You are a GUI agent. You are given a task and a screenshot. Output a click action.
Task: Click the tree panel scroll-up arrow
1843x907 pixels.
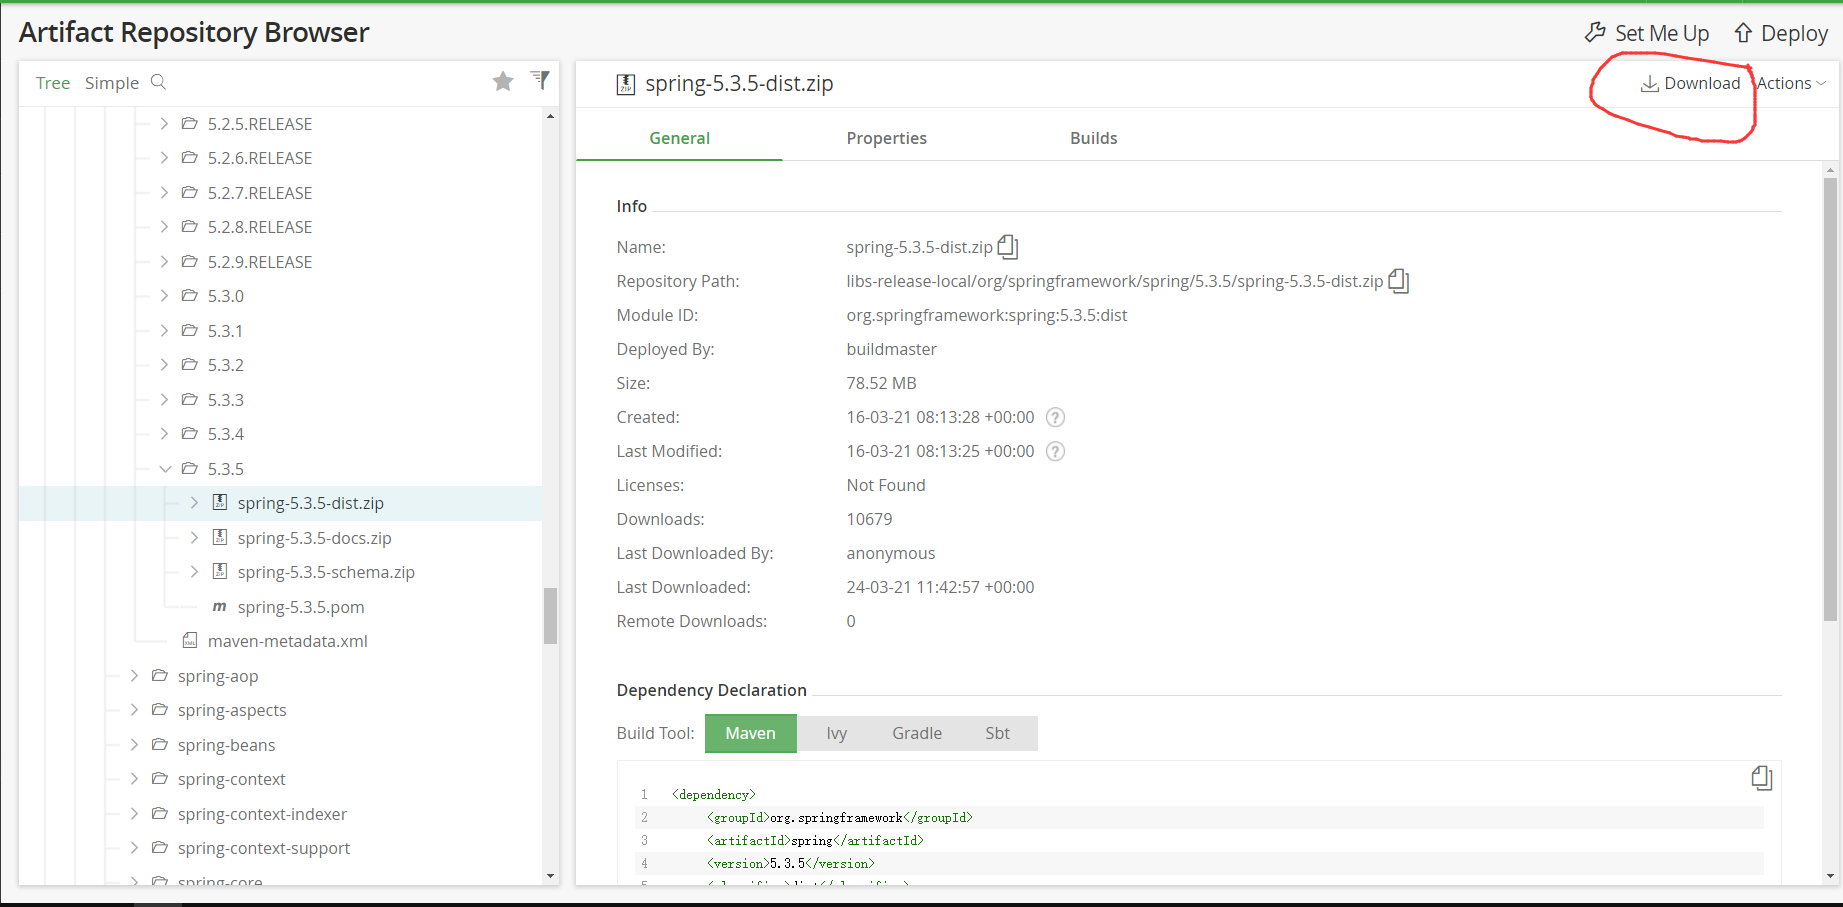click(550, 116)
